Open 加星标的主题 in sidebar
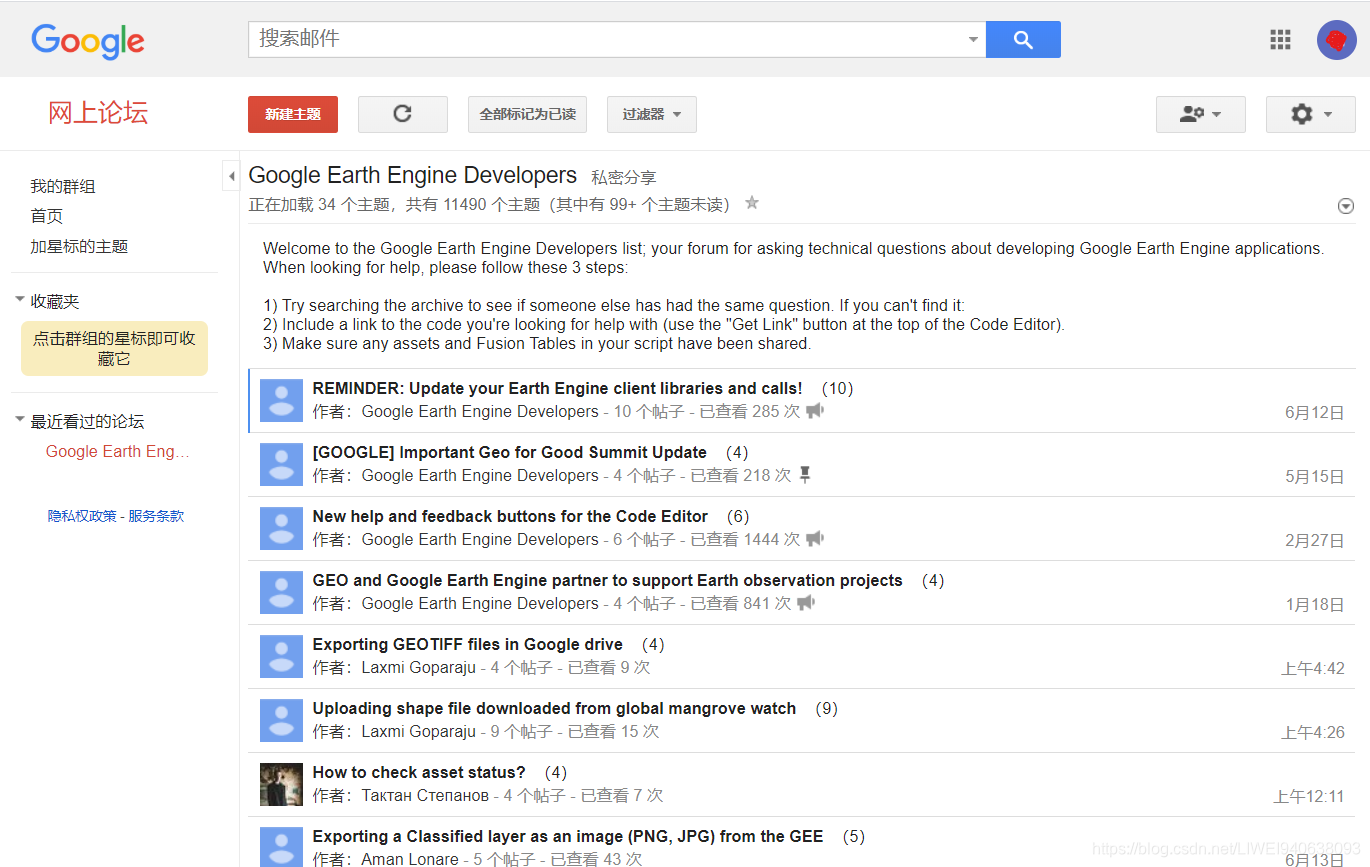 79,246
